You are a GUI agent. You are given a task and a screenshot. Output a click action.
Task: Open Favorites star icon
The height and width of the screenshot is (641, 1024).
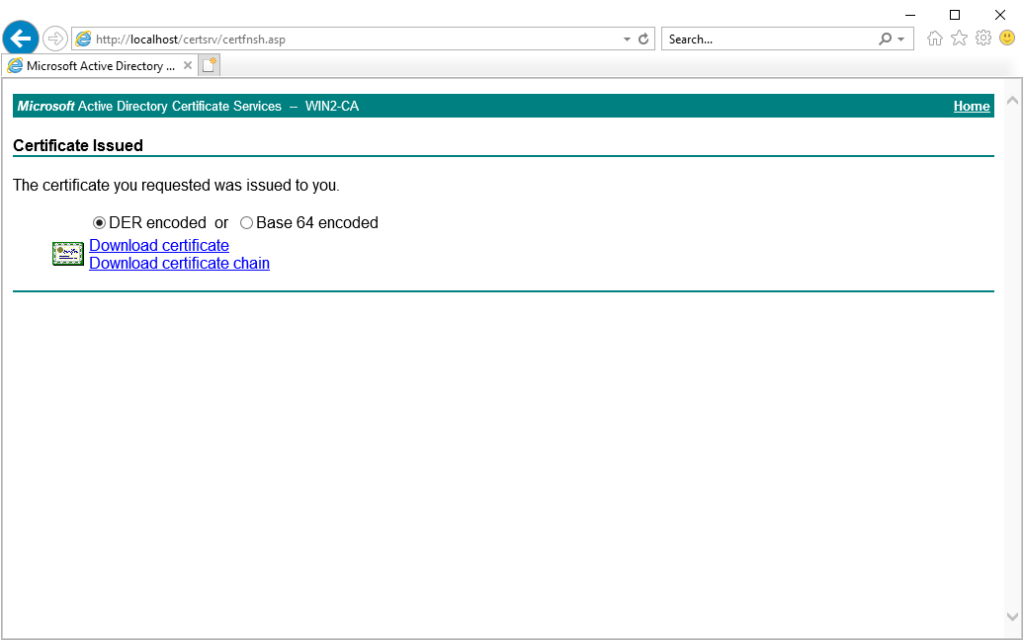coord(959,39)
